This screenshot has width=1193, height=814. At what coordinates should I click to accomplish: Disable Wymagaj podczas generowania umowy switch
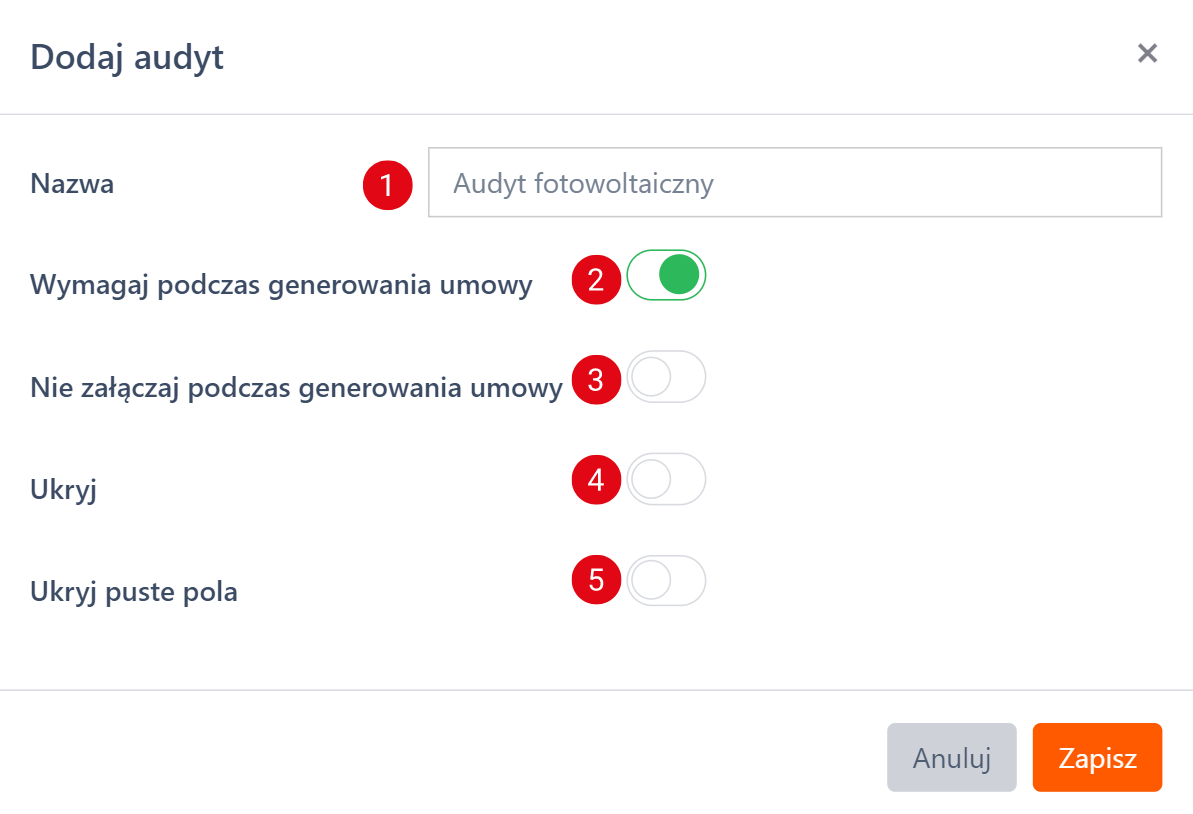pos(666,275)
